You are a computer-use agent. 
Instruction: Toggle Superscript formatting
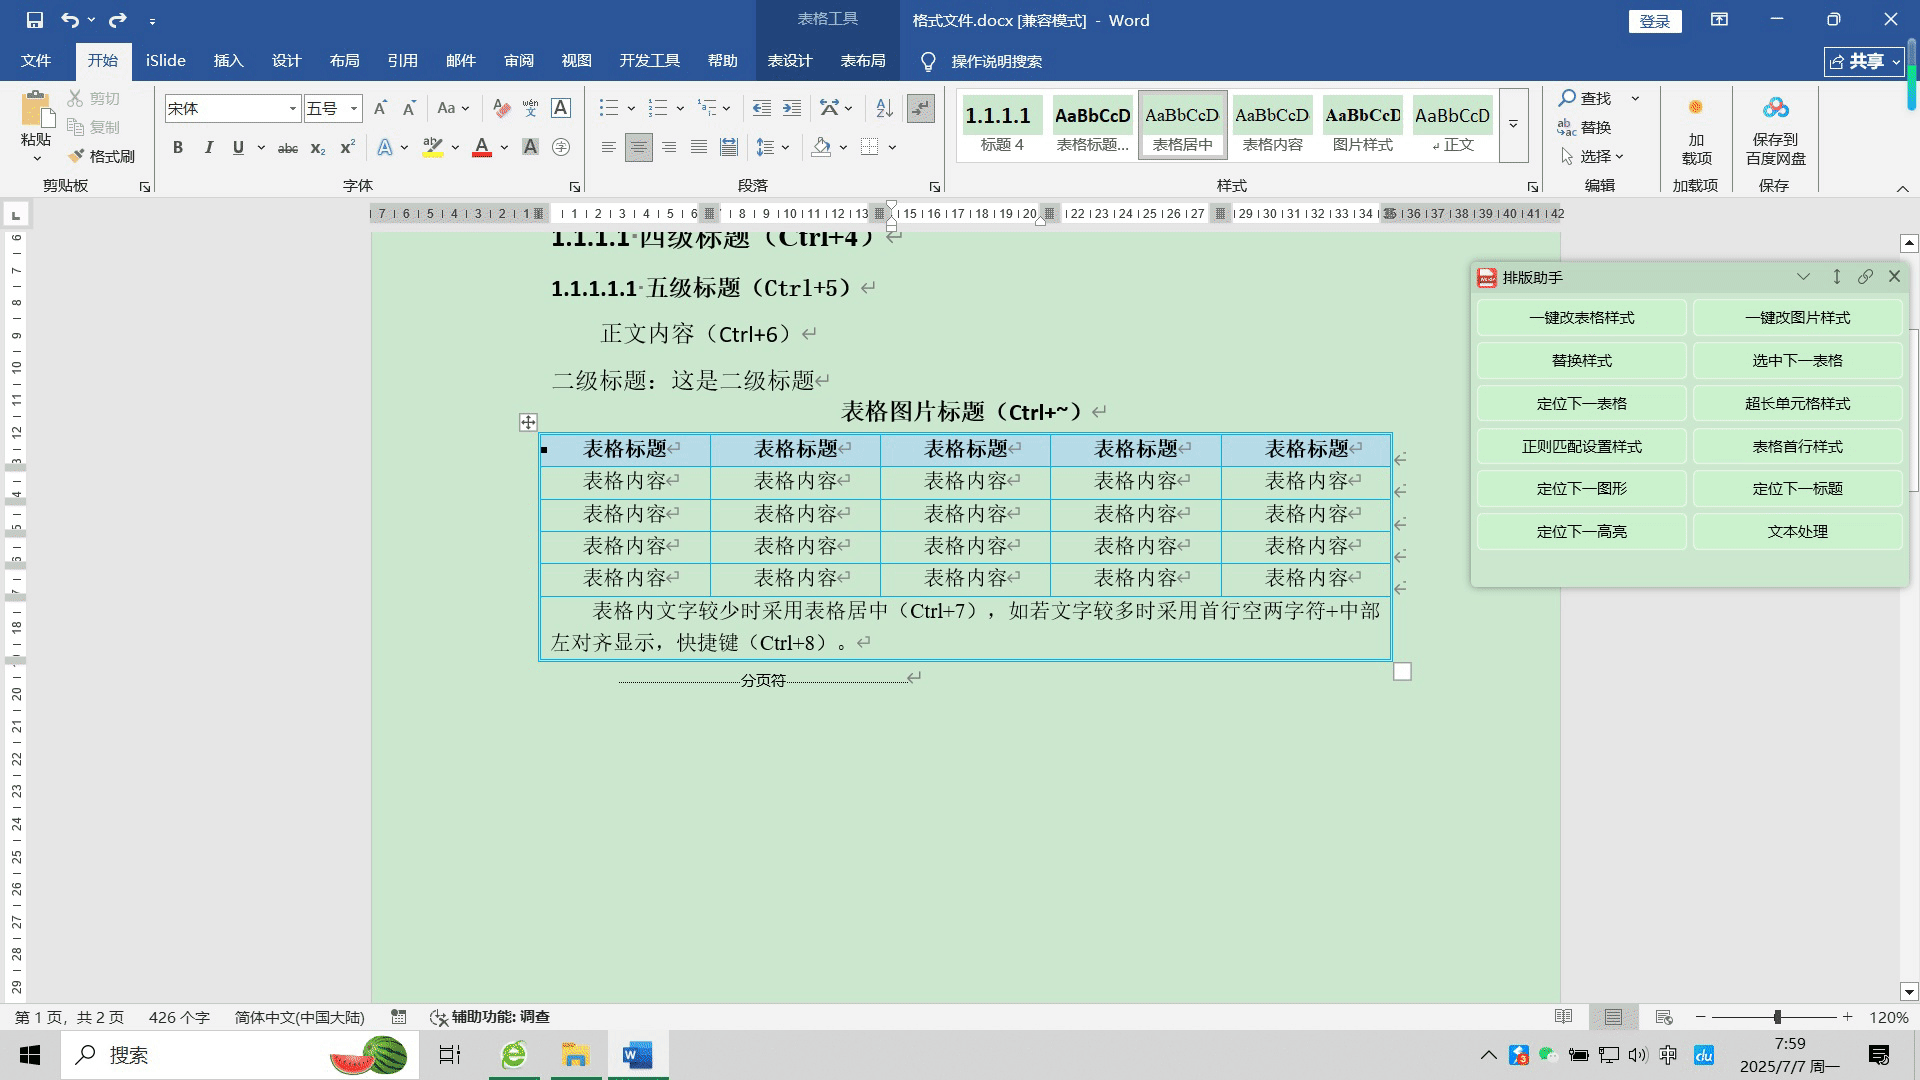point(347,148)
